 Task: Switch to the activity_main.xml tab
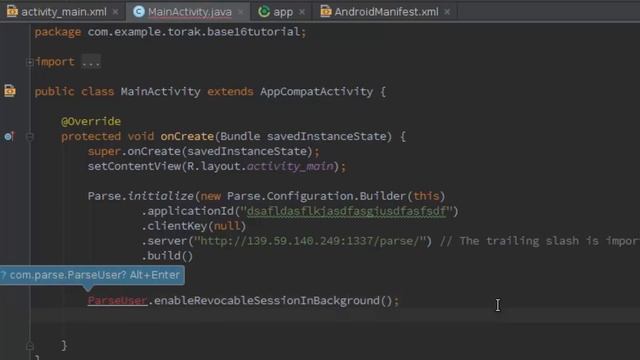click(x=63, y=12)
